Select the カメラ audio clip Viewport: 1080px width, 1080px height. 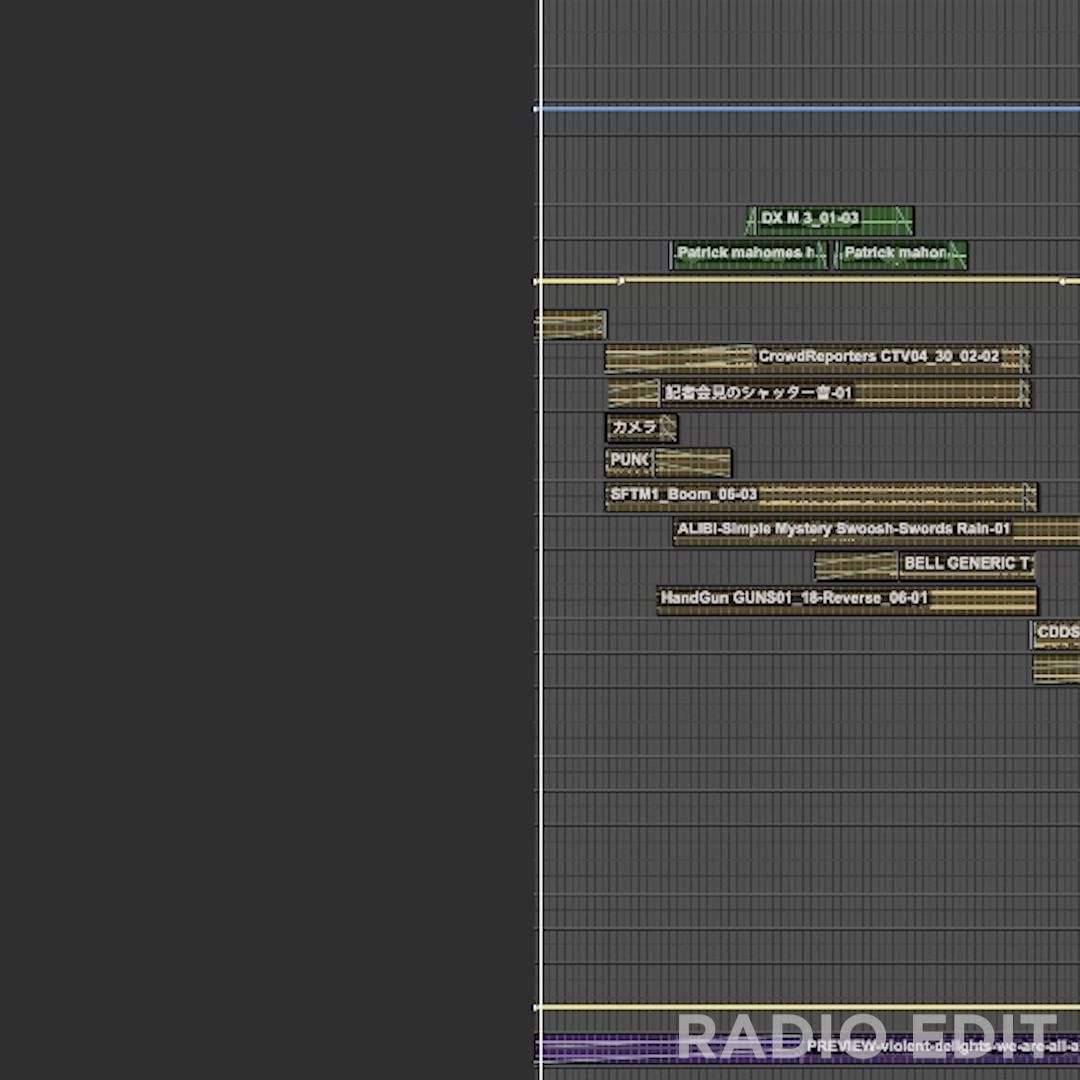634,428
